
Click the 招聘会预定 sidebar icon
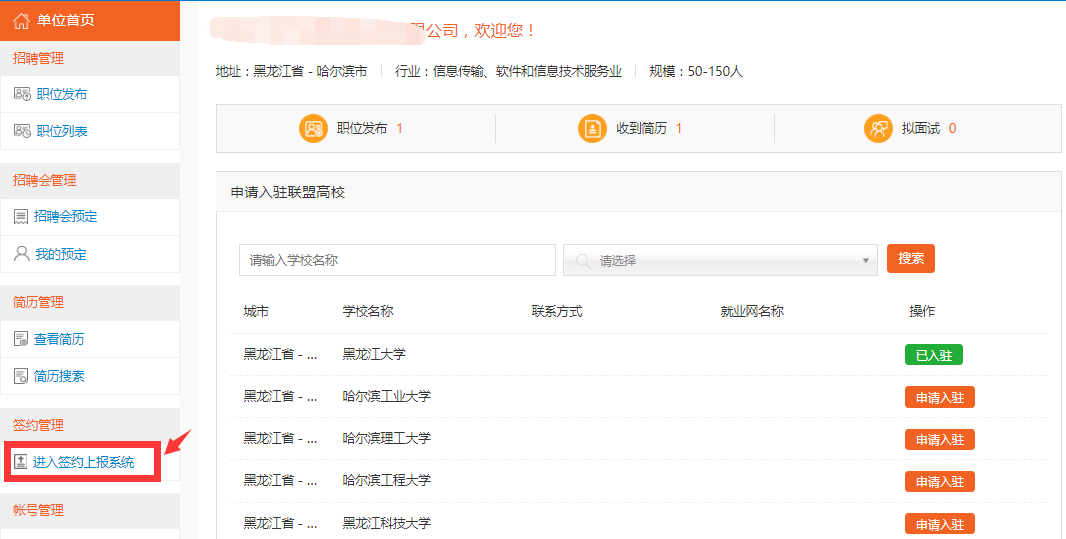click(21, 216)
